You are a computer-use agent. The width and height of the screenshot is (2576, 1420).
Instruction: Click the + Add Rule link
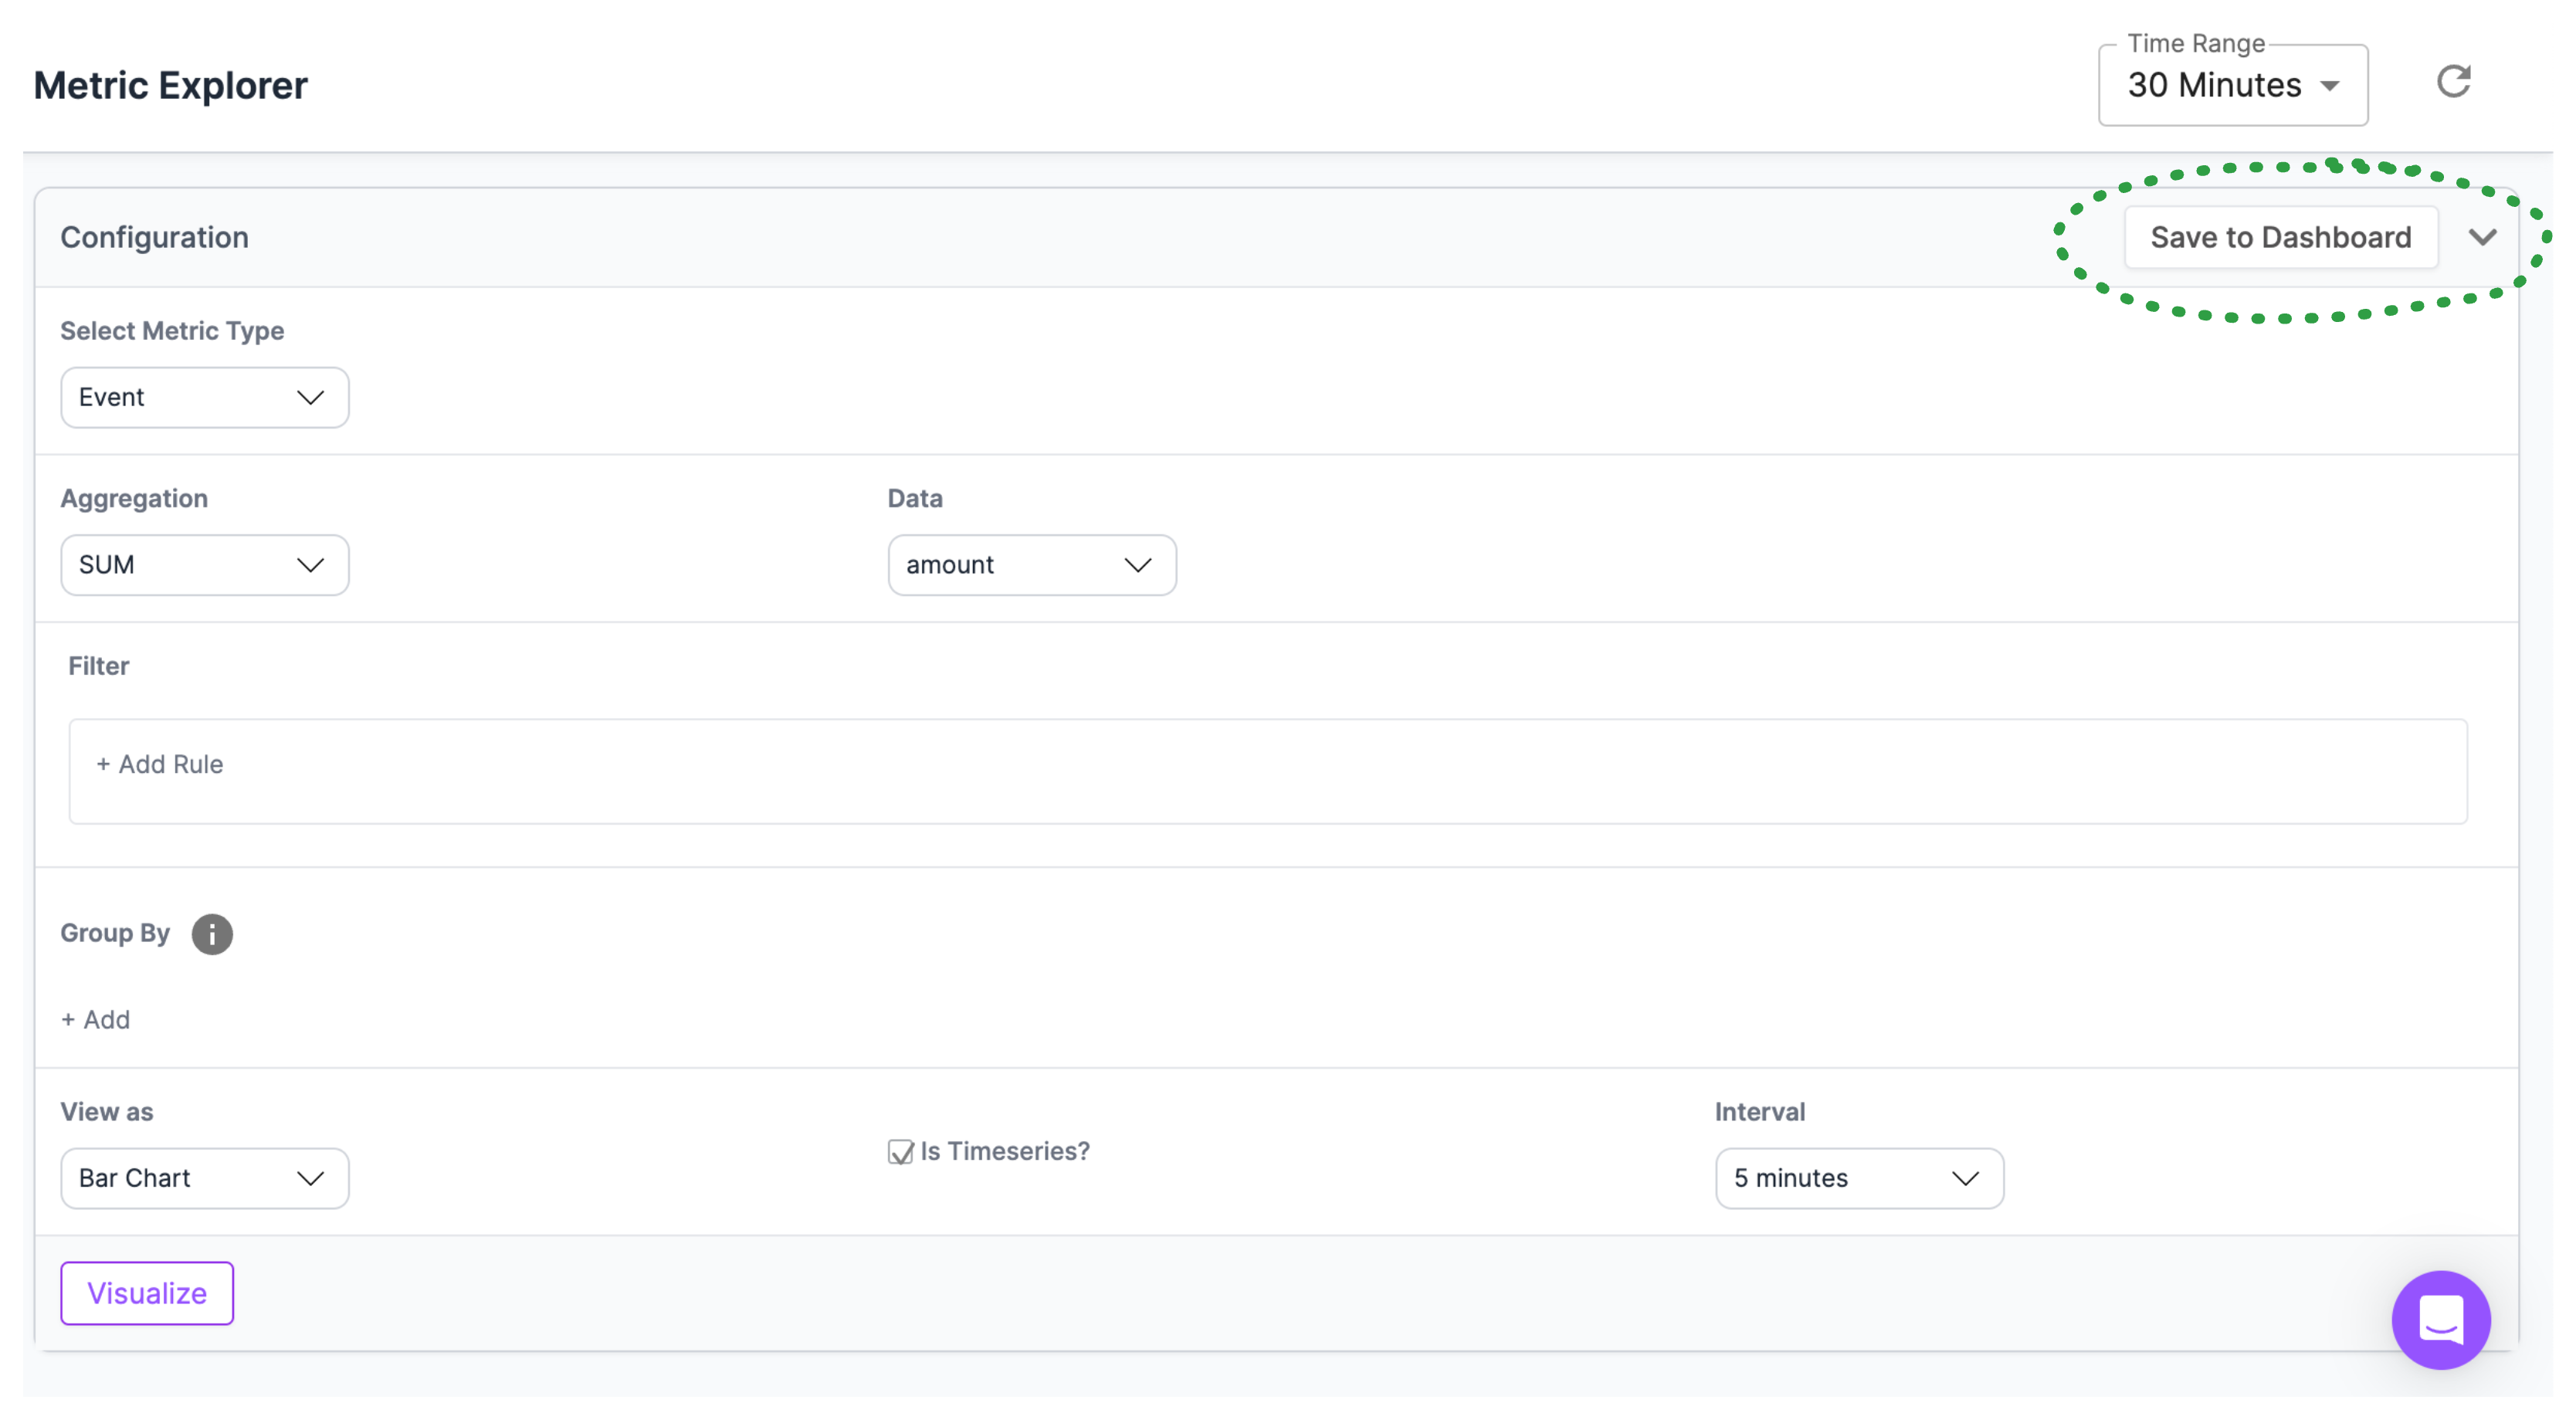(160, 764)
